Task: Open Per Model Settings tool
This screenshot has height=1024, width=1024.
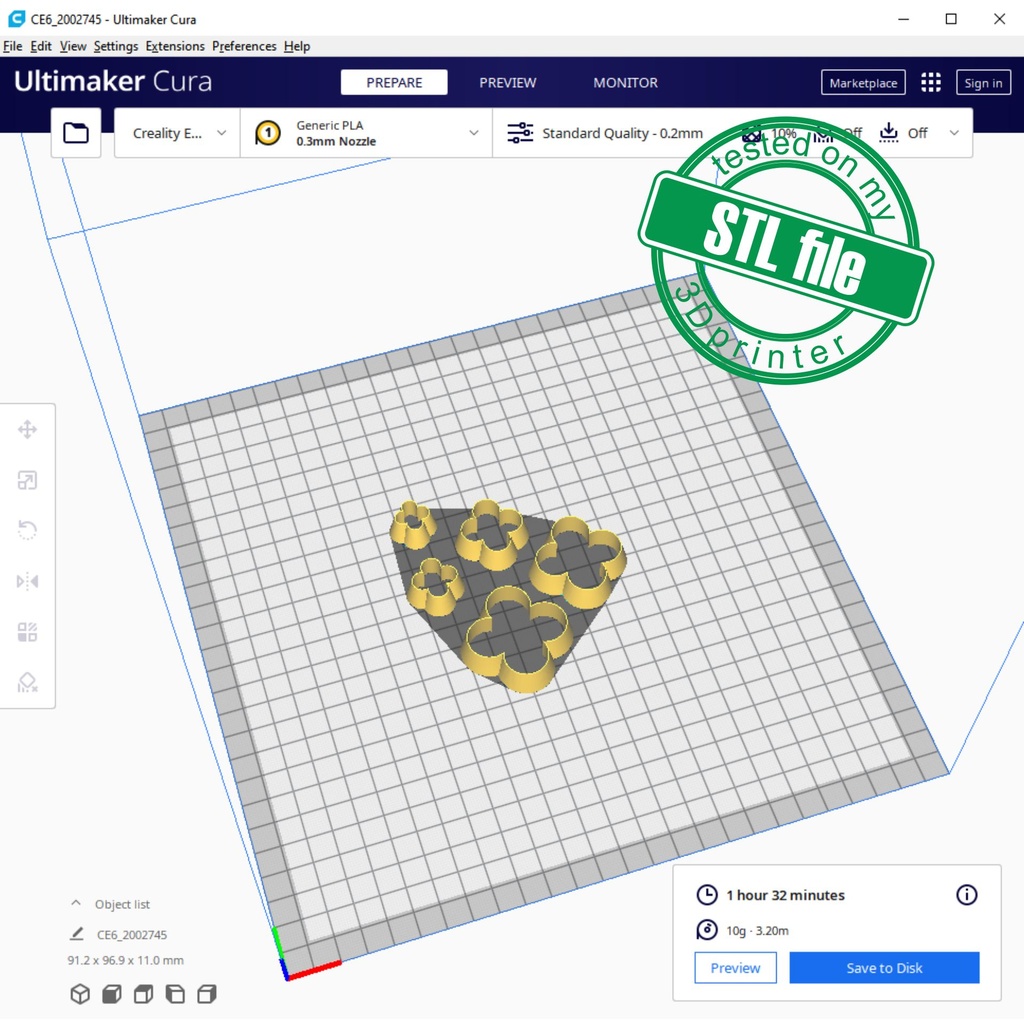Action: click(x=27, y=632)
